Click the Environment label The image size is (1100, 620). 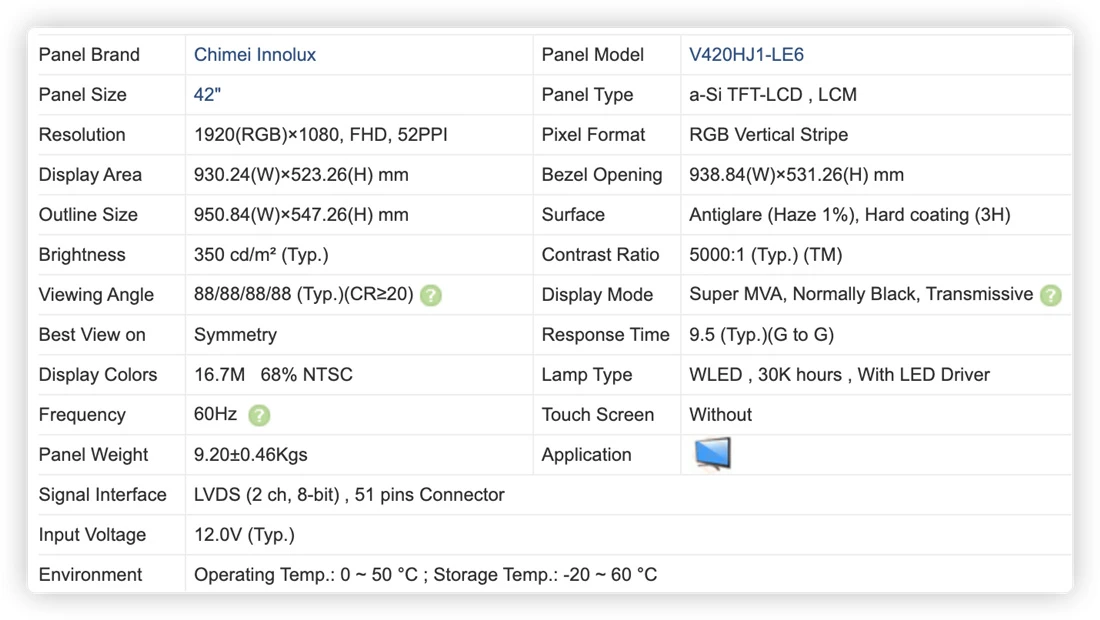[90, 574]
